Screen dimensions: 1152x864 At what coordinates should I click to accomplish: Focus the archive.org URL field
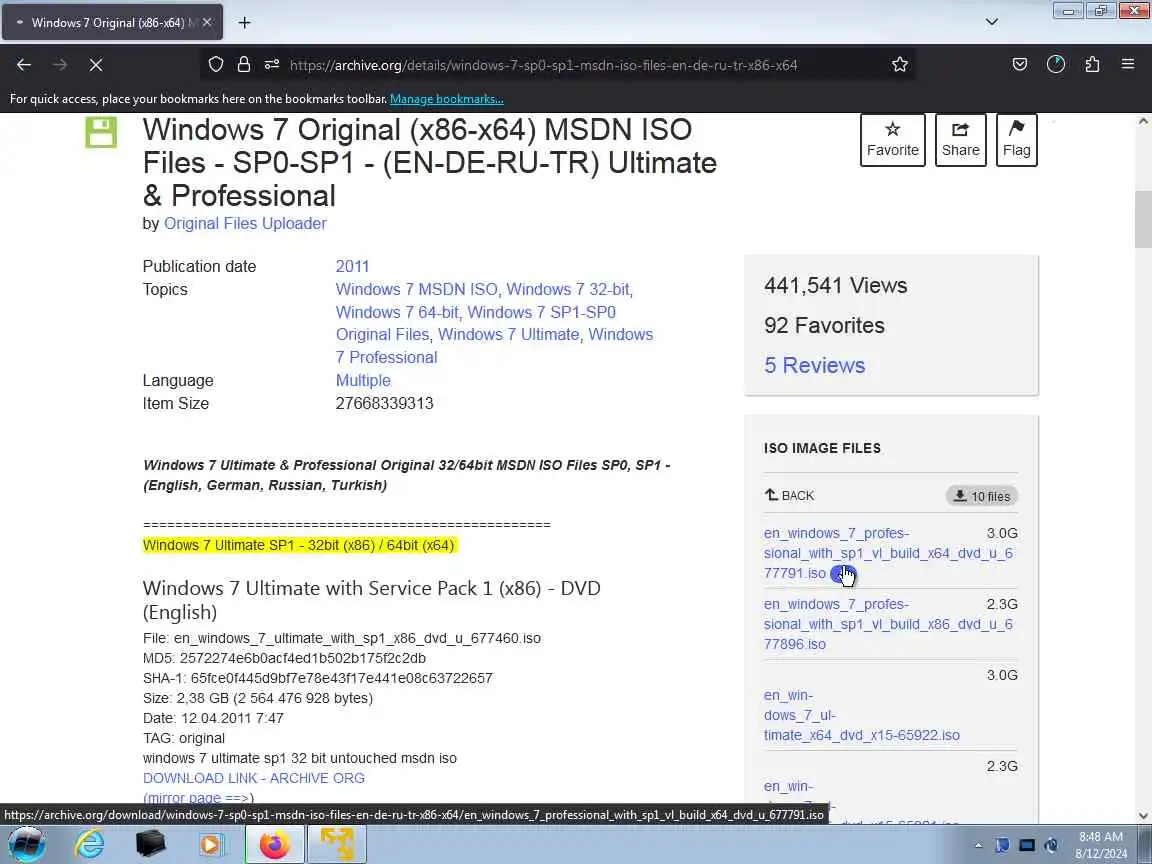543,65
